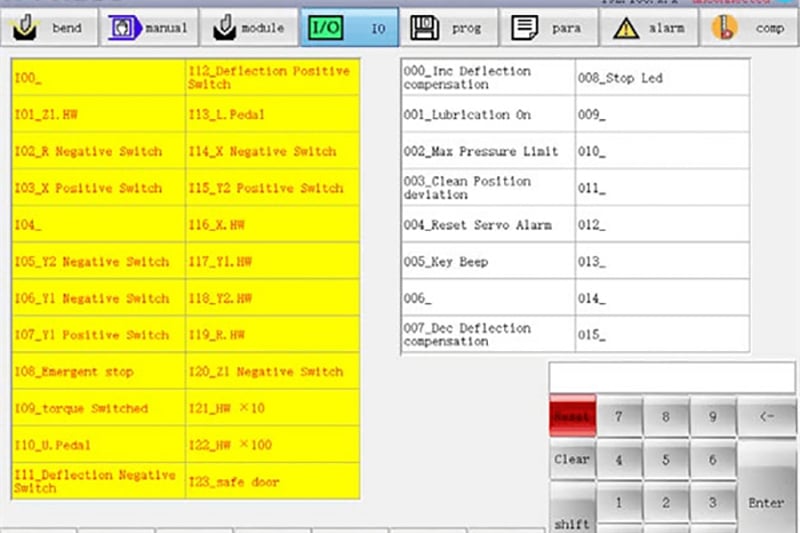Switch to the prog tab label

click(x=466, y=29)
